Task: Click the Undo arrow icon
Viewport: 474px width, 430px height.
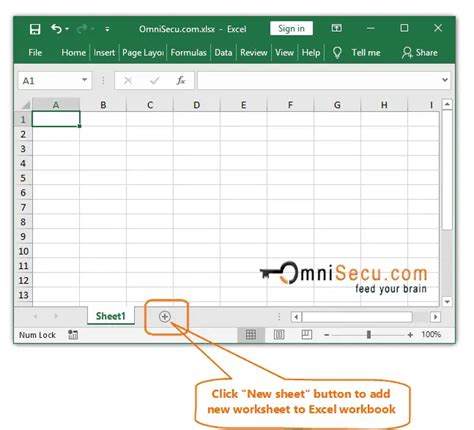Action: 56,29
